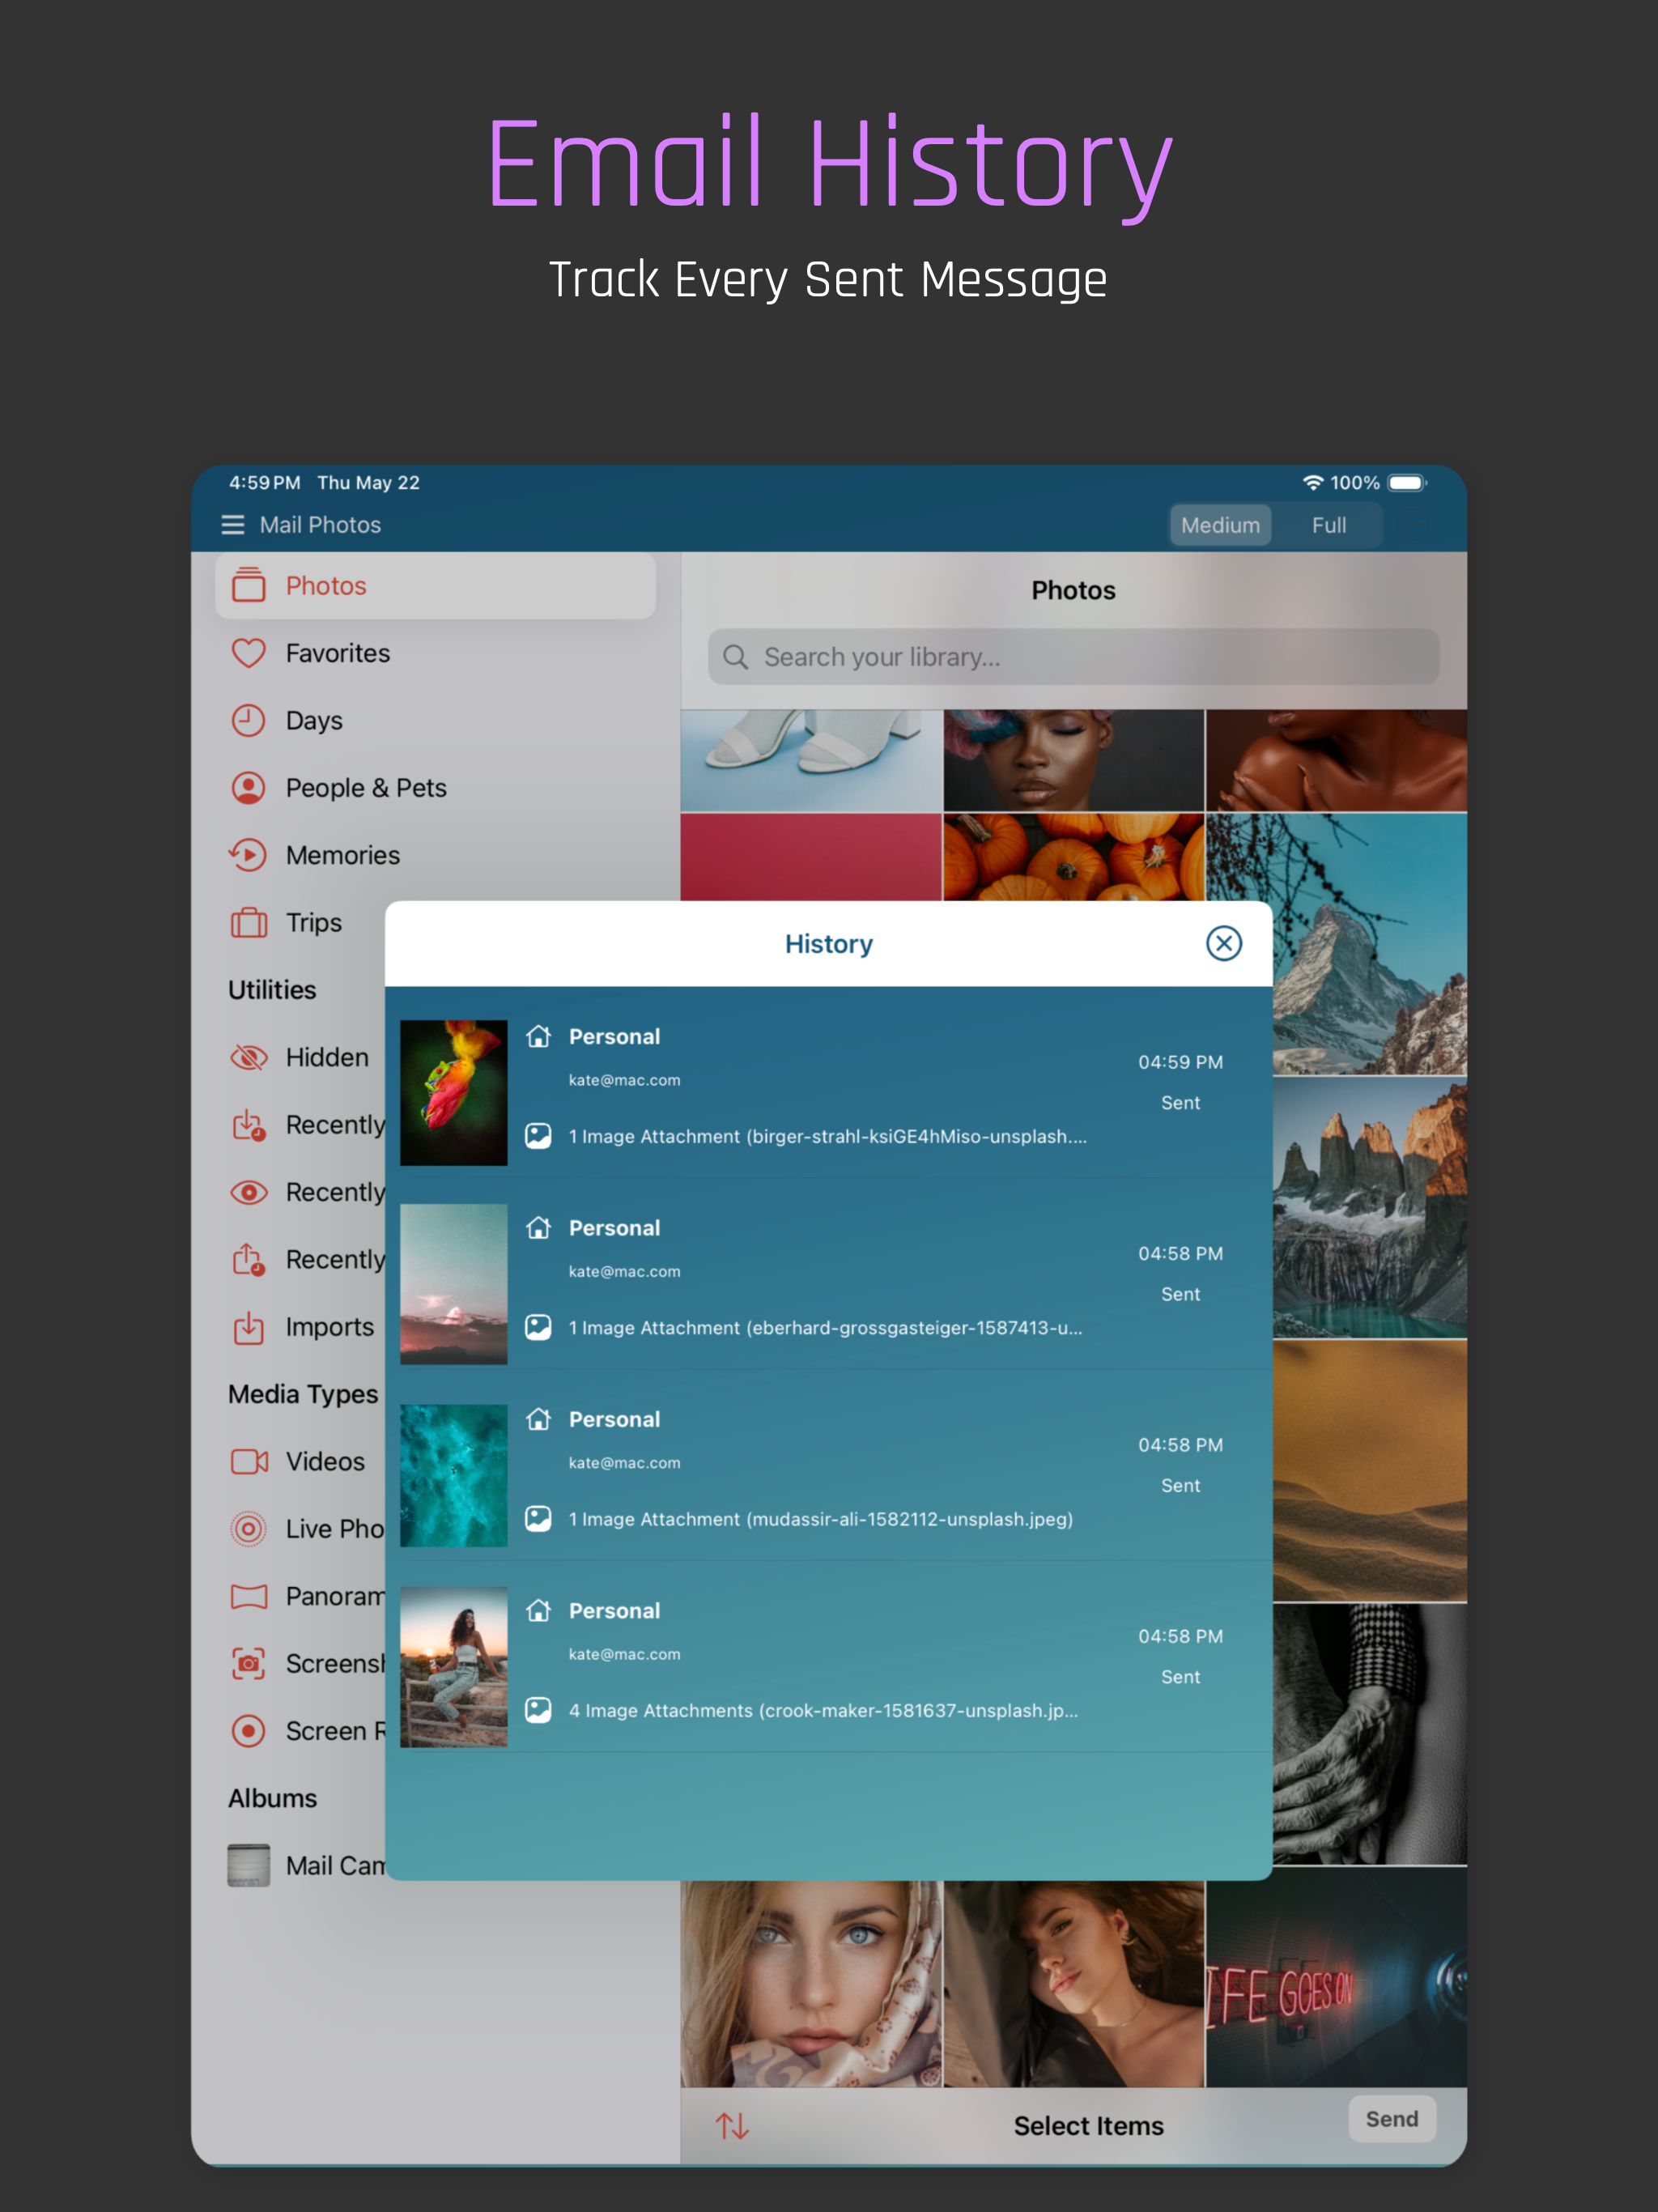This screenshot has width=1658, height=2212.
Task: Open People & Pets in the sidebar
Action: click(436, 788)
